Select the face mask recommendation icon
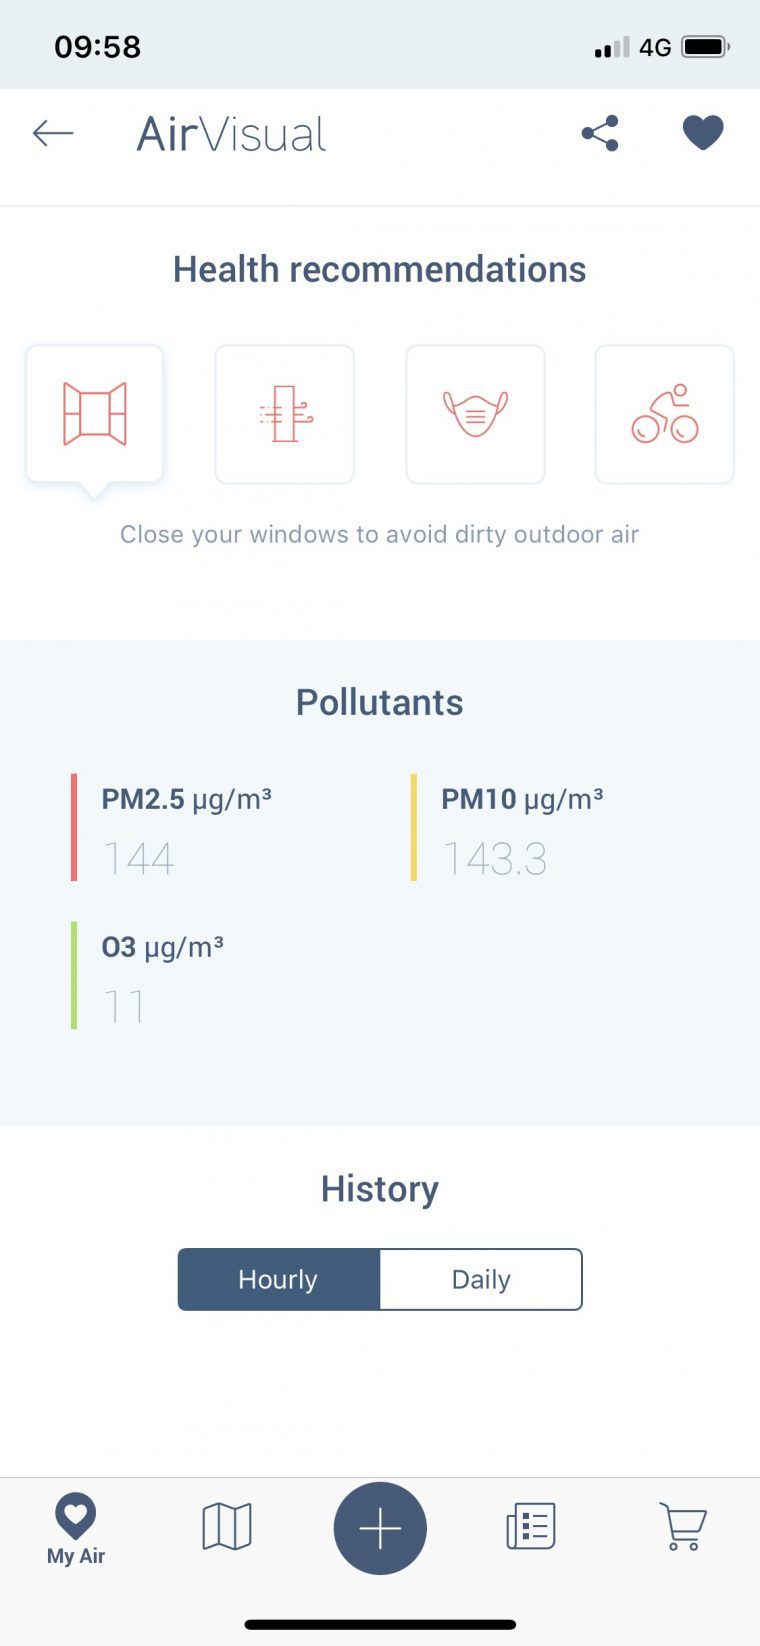Screen dimensions: 760x1646 pos(475,414)
